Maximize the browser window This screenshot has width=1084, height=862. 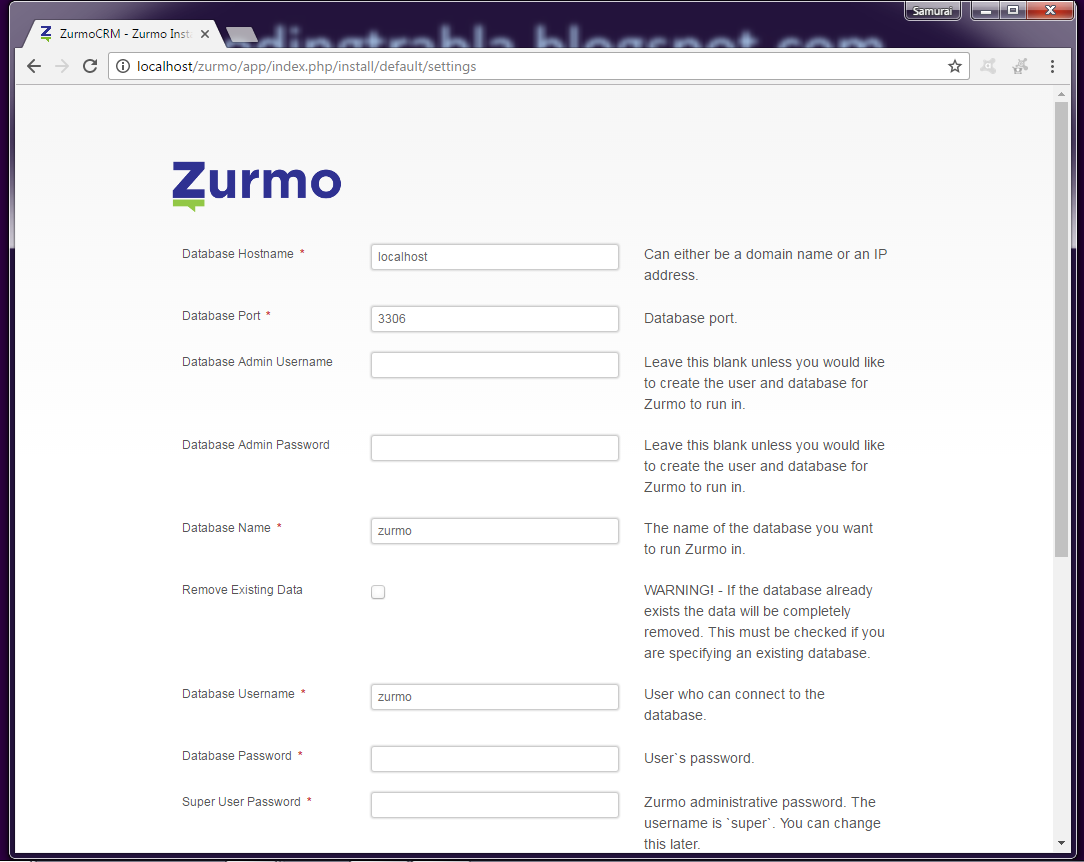[x=1013, y=10]
